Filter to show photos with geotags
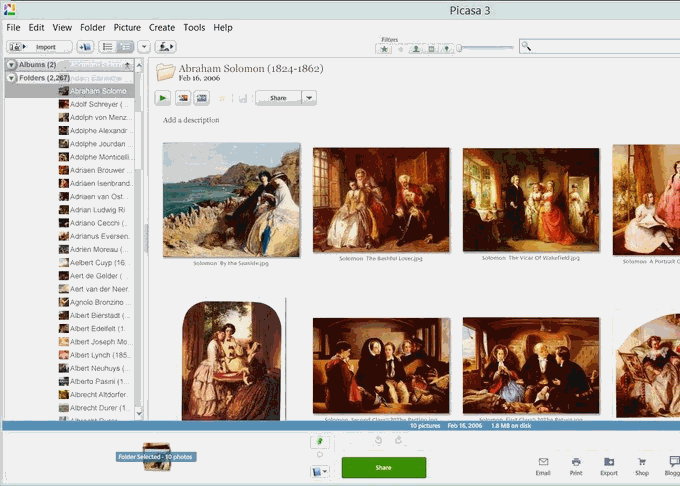 [446, 48]
